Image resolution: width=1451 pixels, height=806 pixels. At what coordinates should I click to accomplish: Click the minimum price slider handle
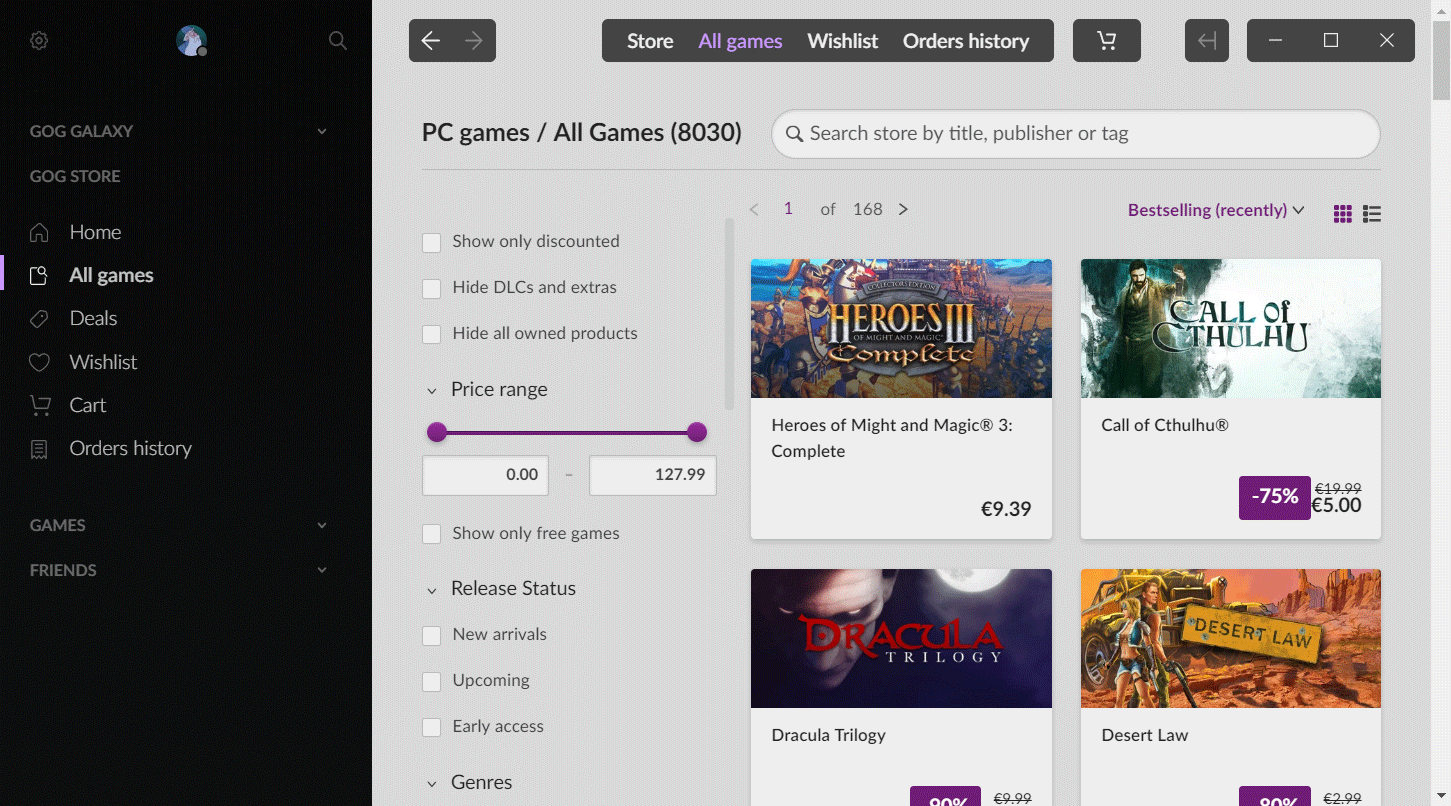coord(437,432)
